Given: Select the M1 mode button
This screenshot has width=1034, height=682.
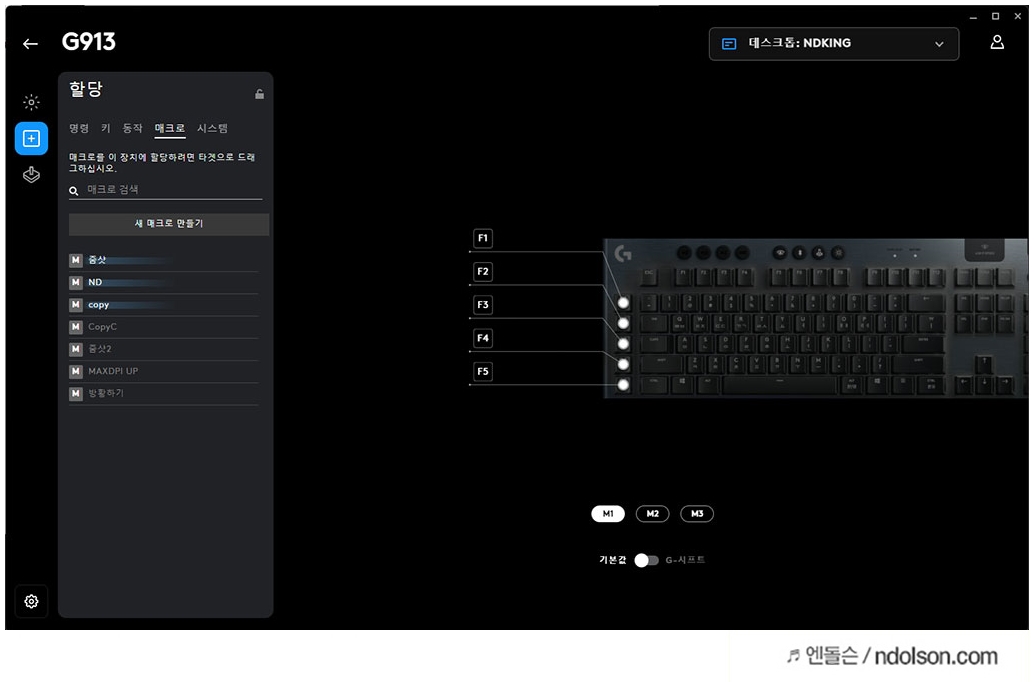Looking at the screenshot, I should point(608,514).
